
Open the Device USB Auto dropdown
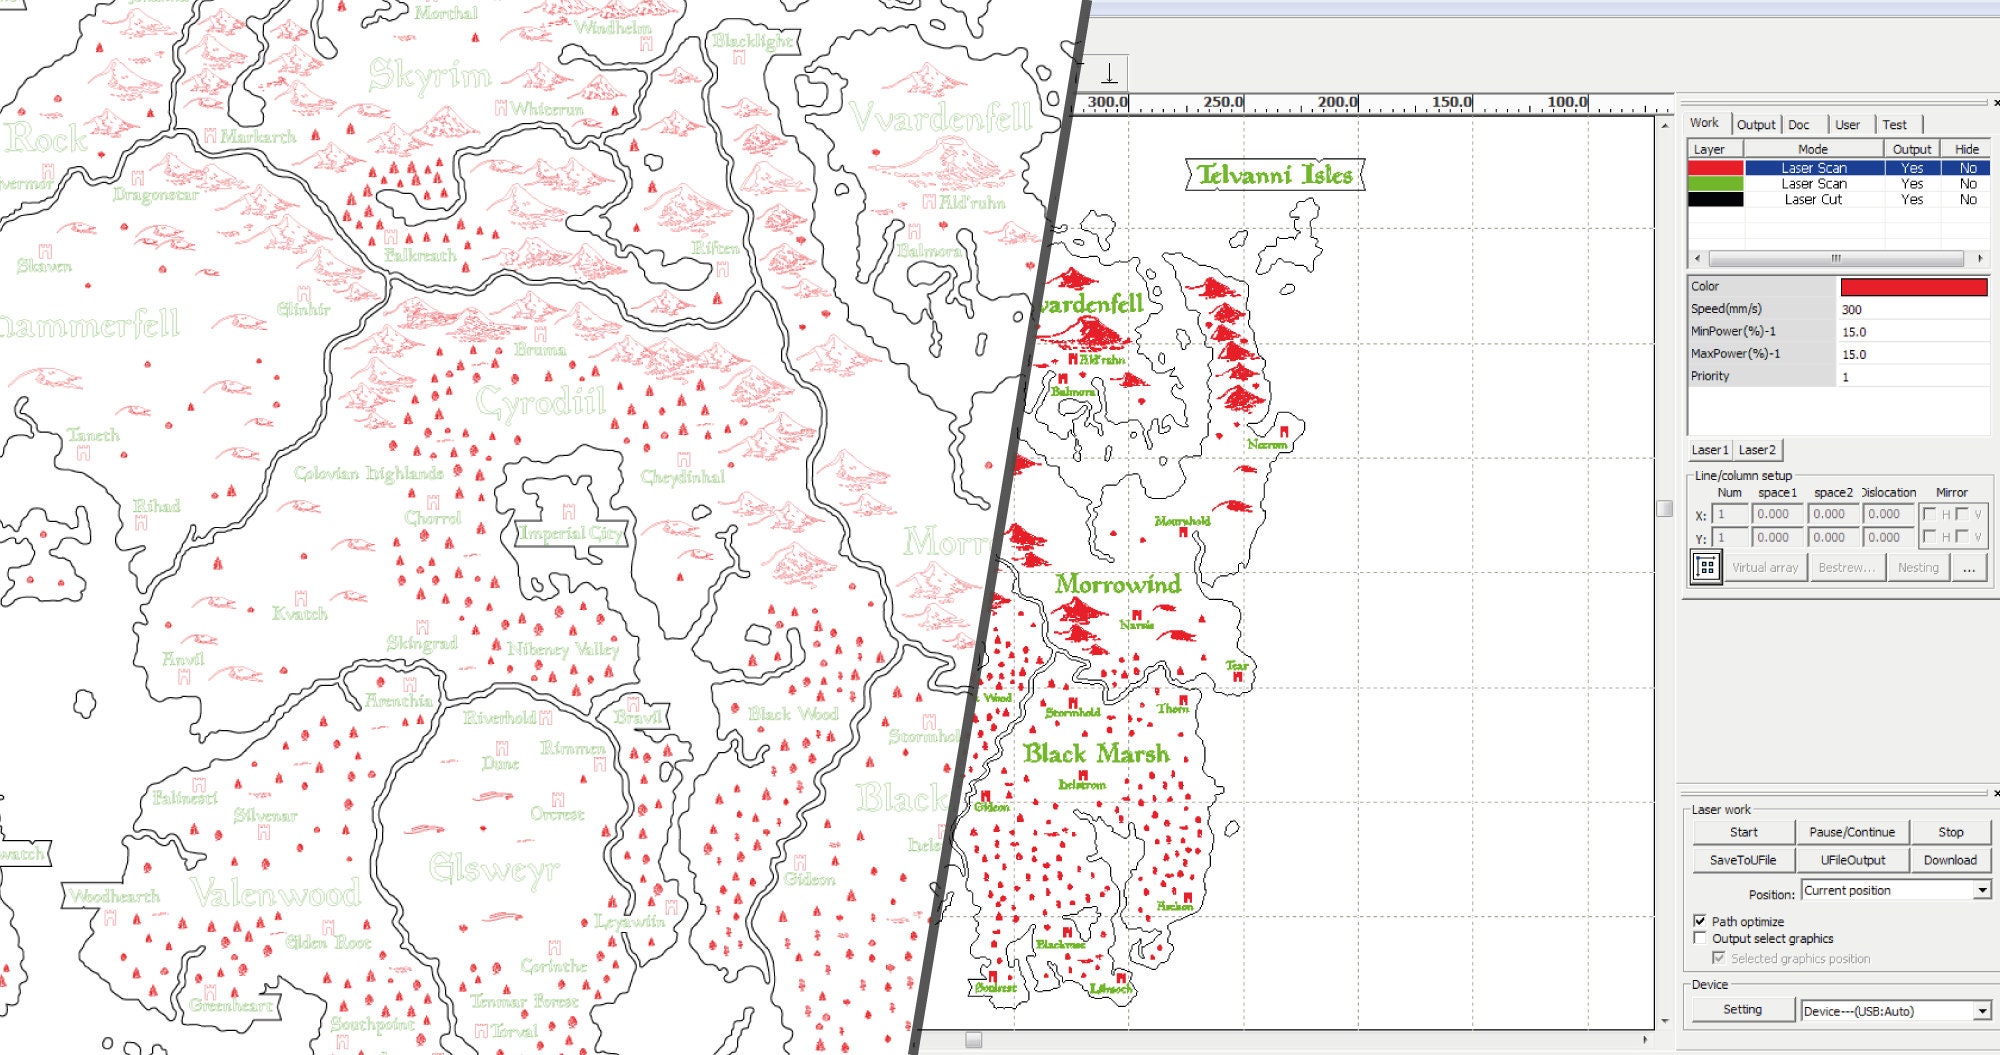1896,1011
